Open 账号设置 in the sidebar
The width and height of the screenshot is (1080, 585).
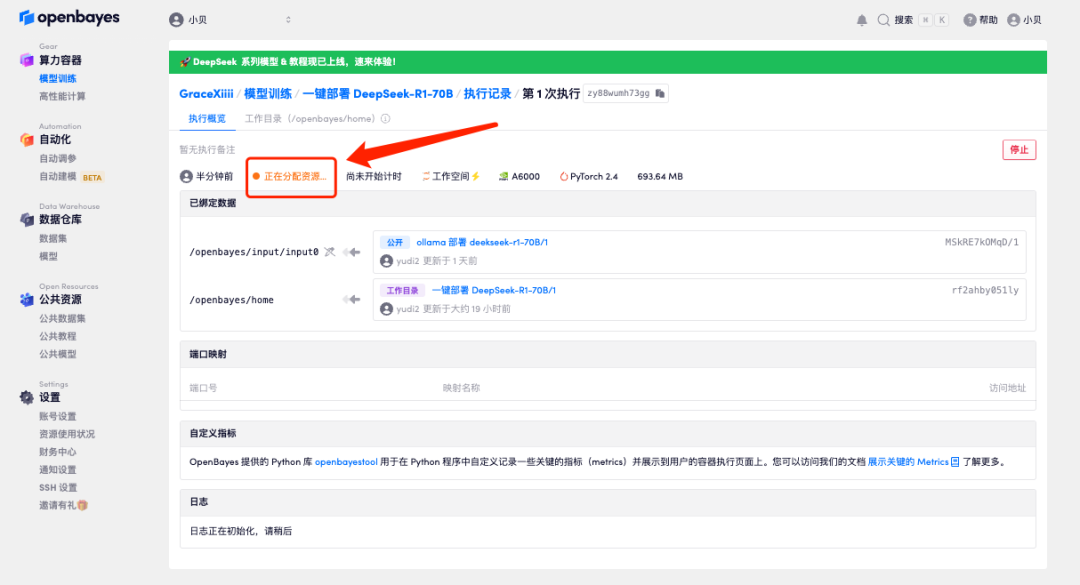coord(58,416)
